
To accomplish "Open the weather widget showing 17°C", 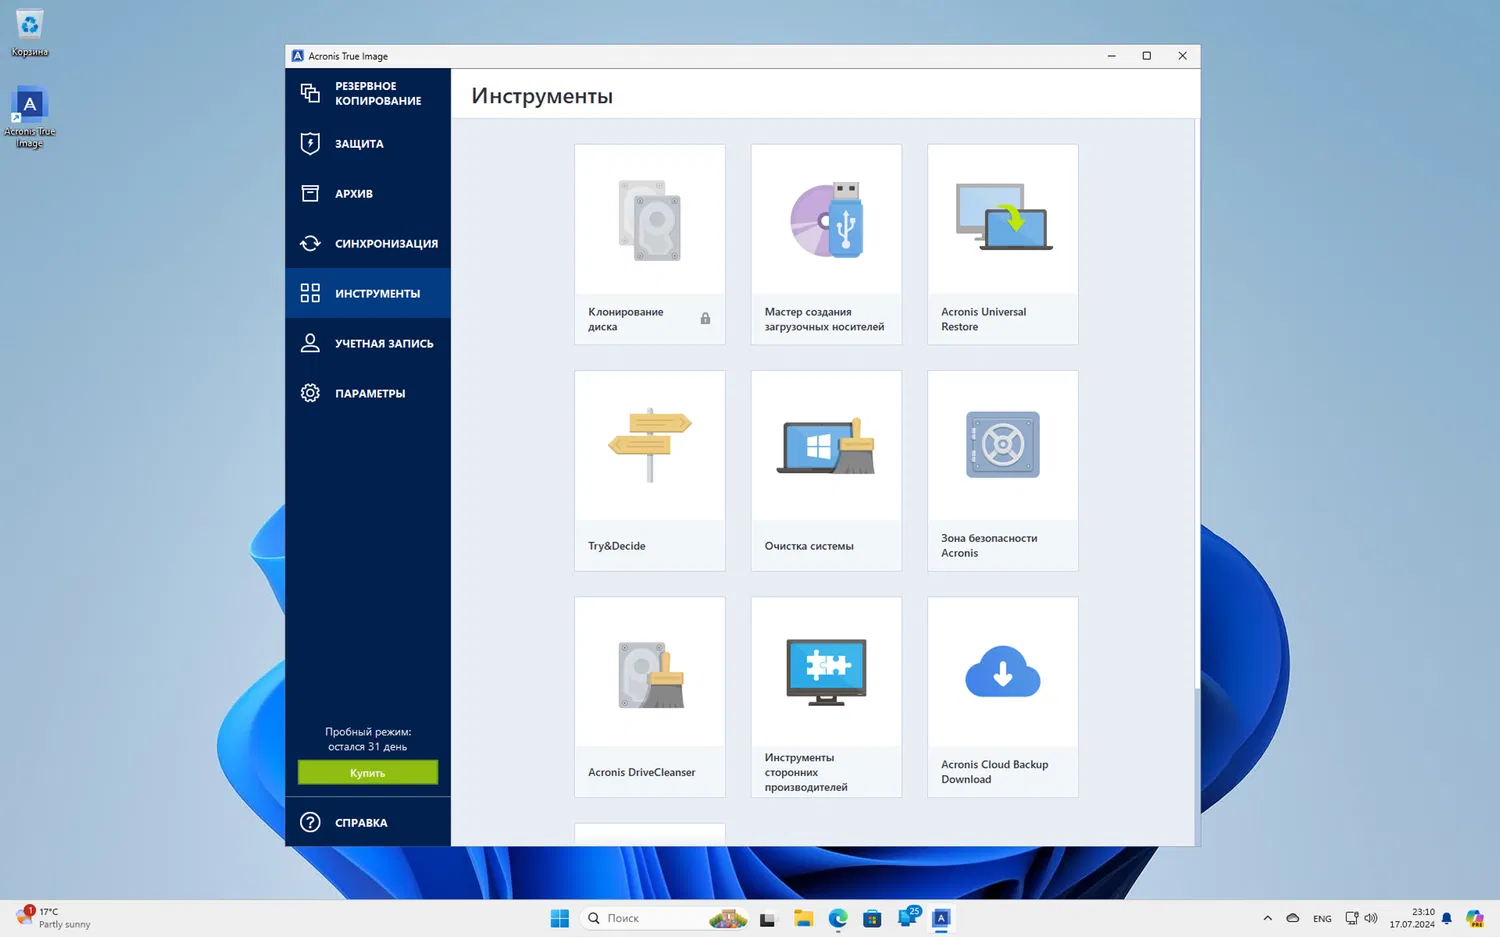I will 55,918.
